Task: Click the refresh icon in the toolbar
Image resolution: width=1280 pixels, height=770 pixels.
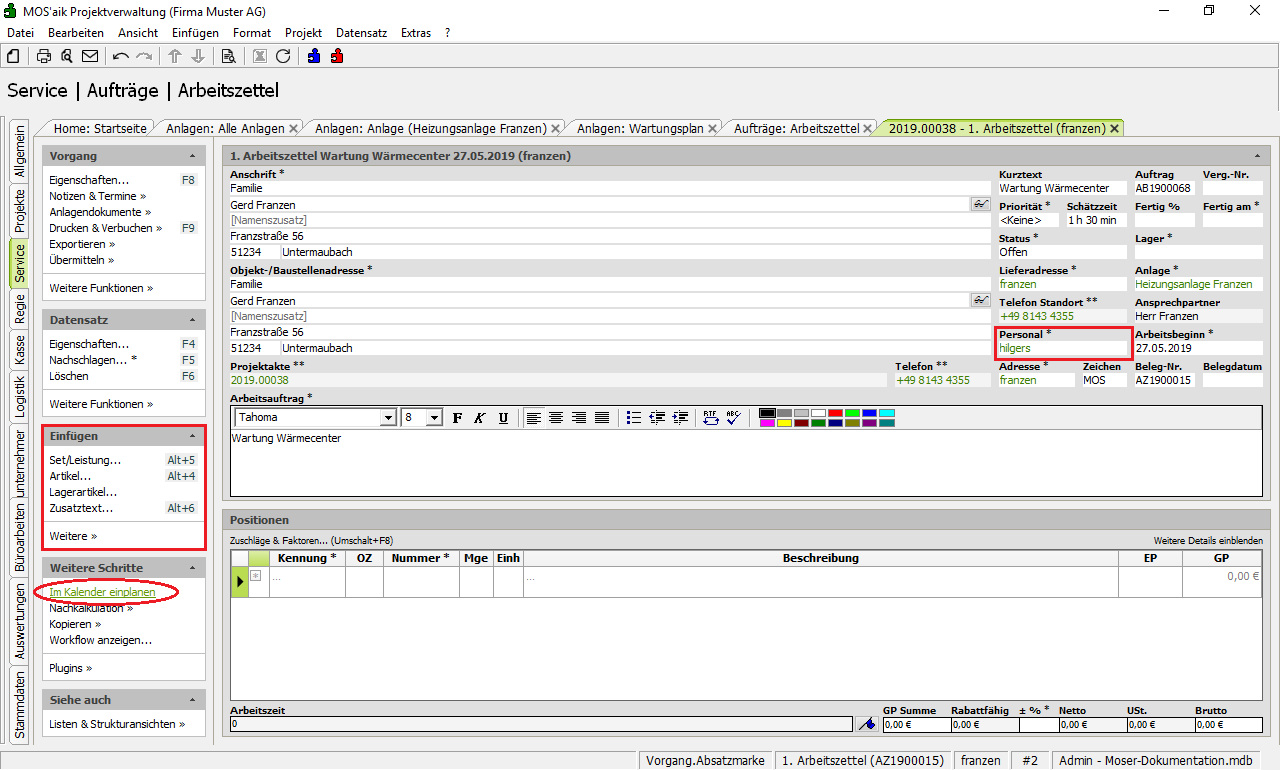Action: pos(283,56)
